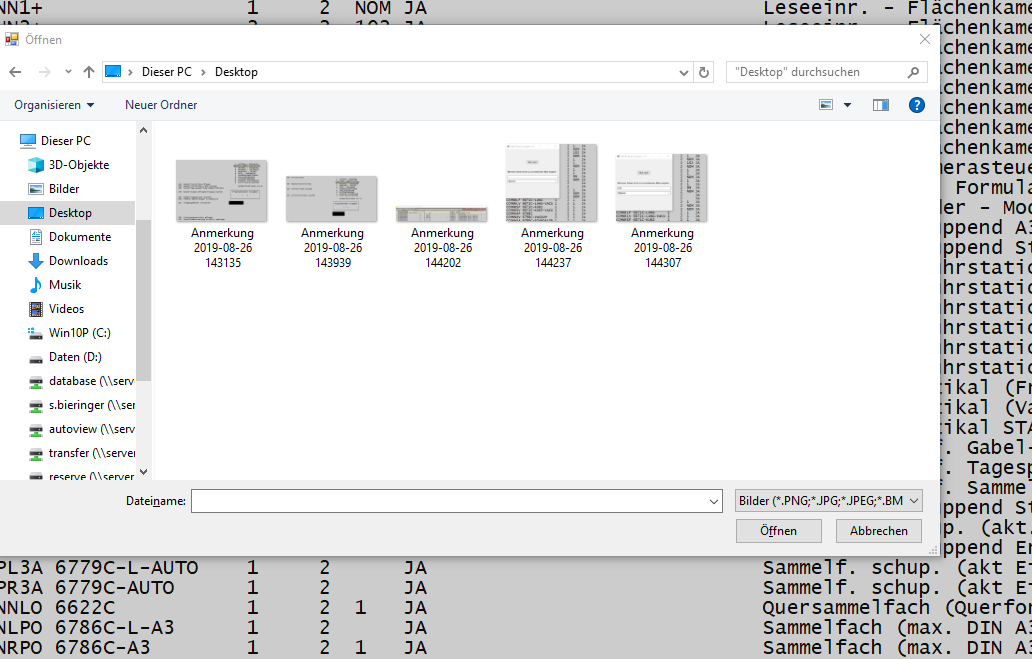Click the Abbrechen button
1032x659 pixels.
click(x=879, y=531)
